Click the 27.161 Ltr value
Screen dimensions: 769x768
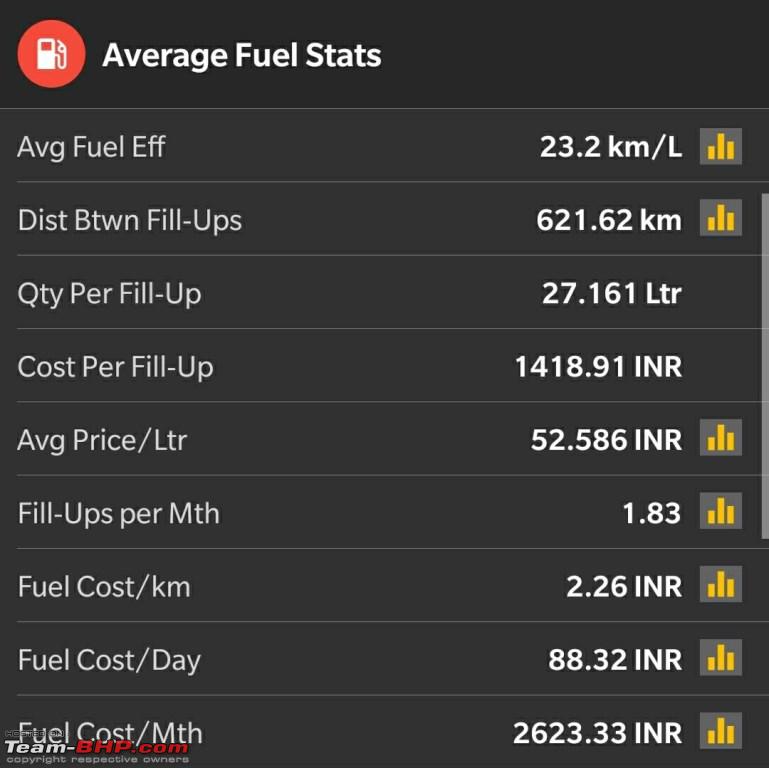(x=612, y=293)
